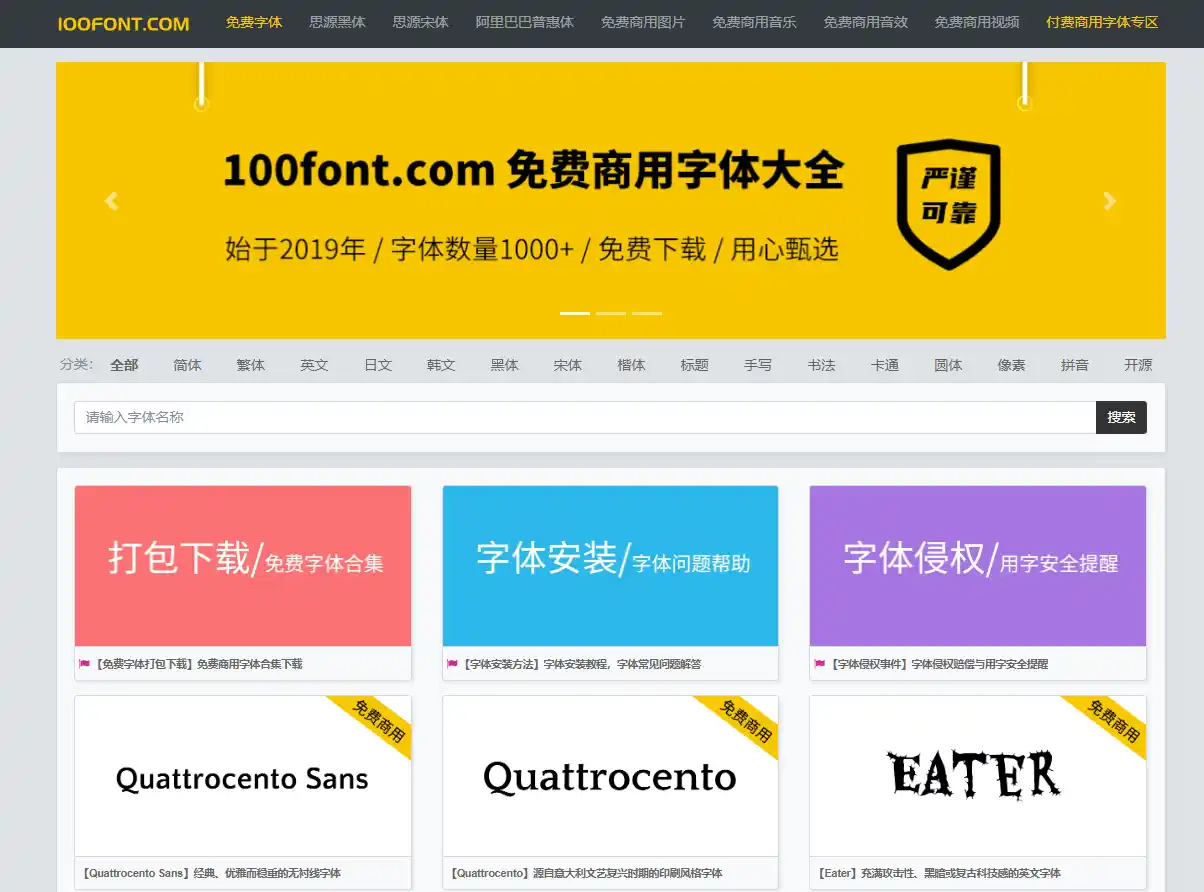The height and width of the screenshot is (892, 1204).
Task: Open the 思源黑体 nav item
Action: click(338, 22)
